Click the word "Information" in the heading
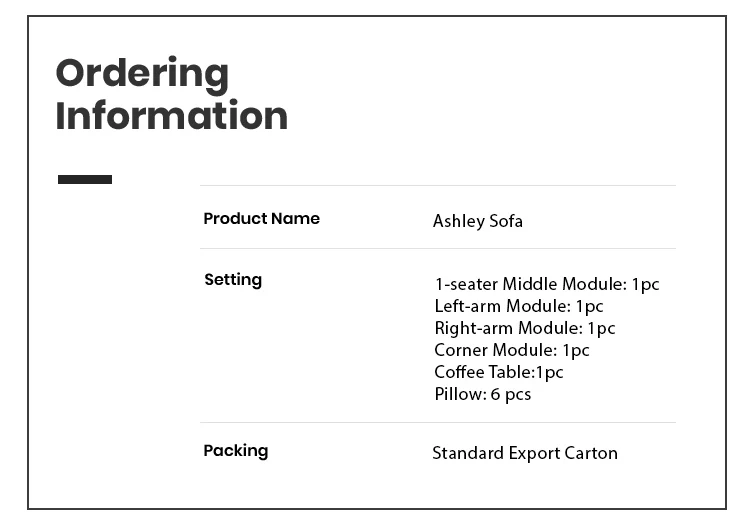750x522 pixels. pos(171,116)
